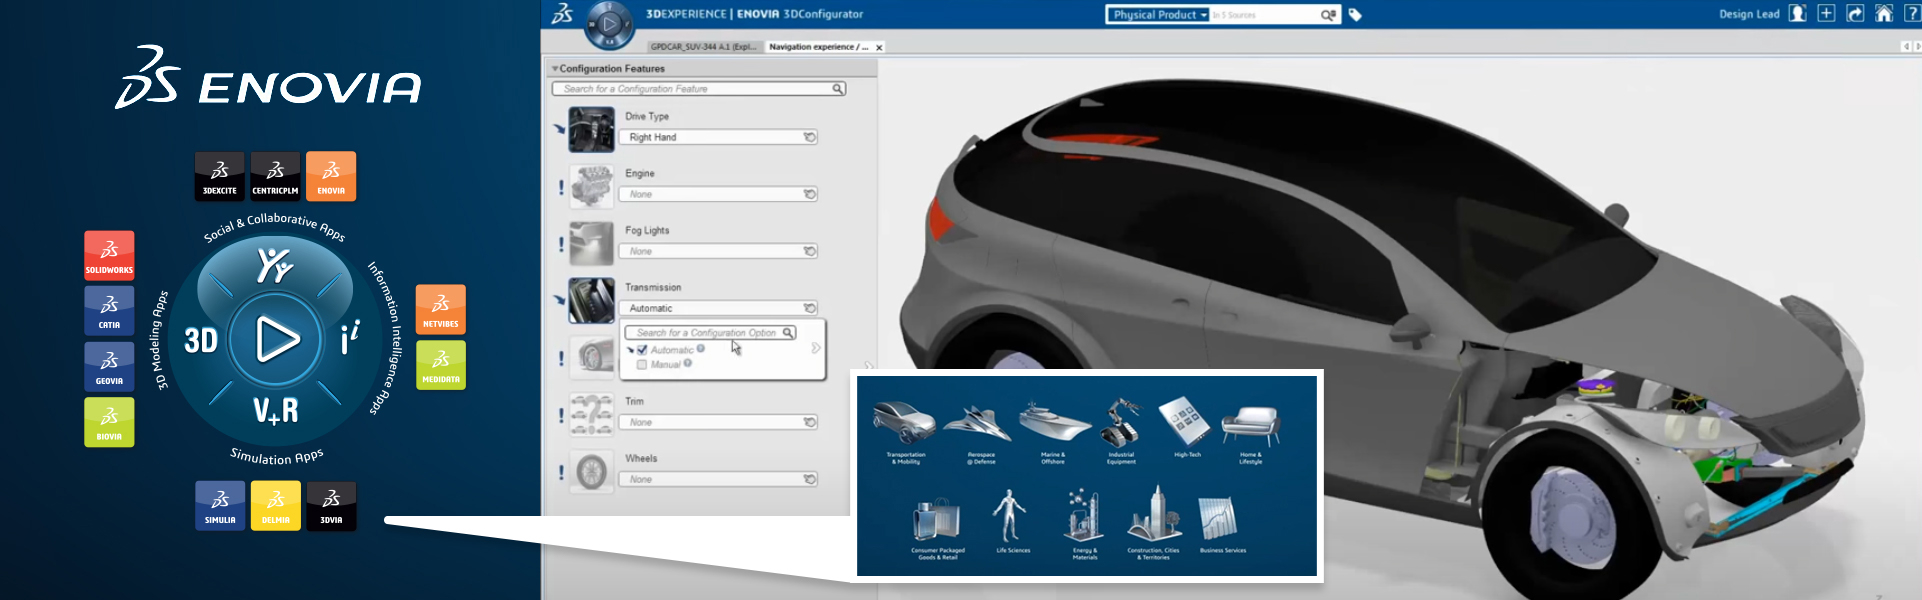Click the yellow DELMIA brand tile
The height and width of the screenshot is (600, 1922).
(x=275, y=506)
